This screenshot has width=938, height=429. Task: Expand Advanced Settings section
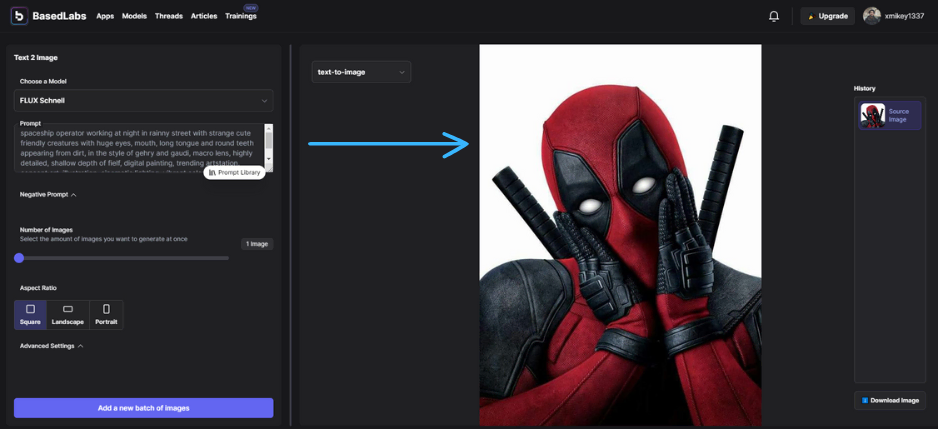[x=51, y=346]
